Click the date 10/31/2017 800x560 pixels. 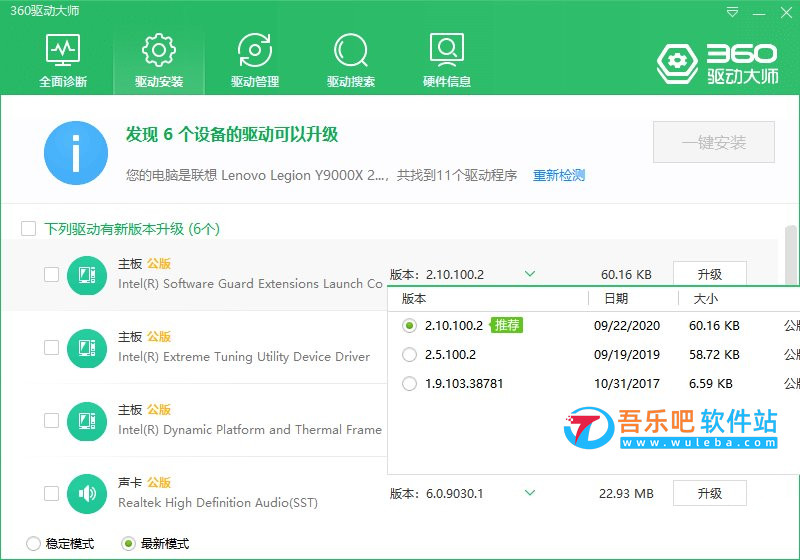click(x=627, y=384)
